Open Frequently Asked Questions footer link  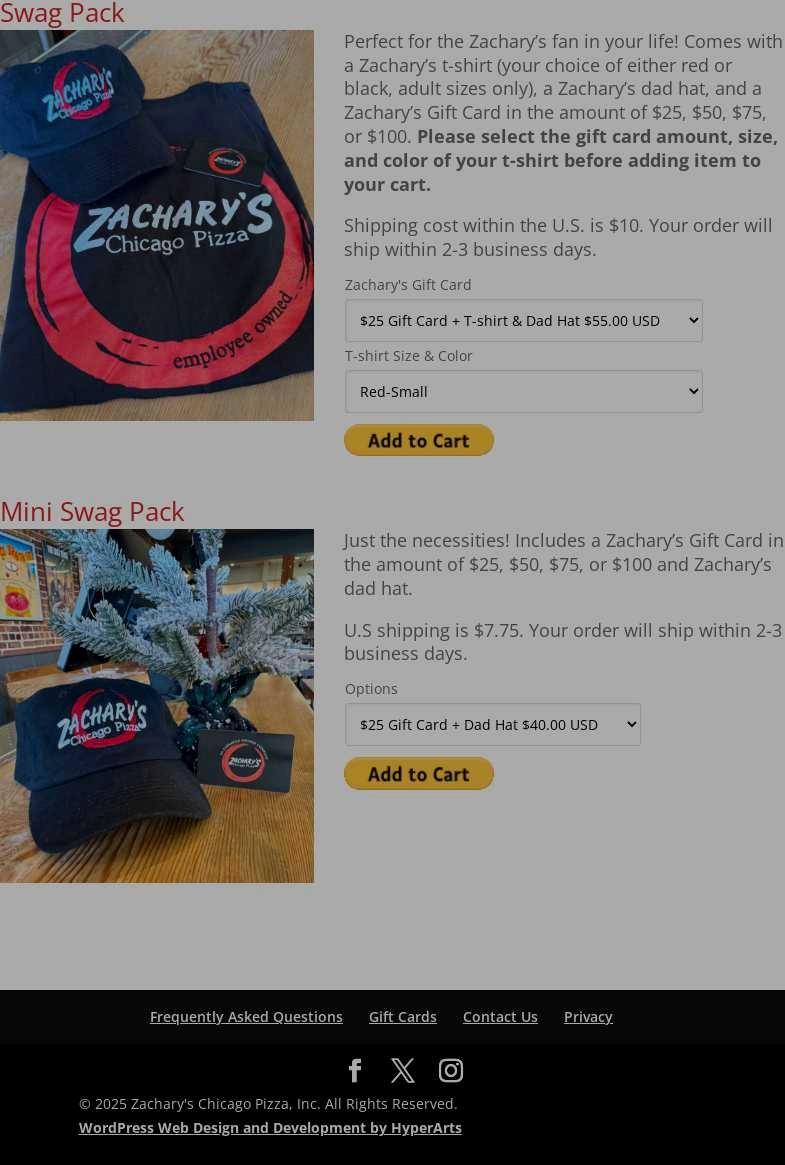246,1016
